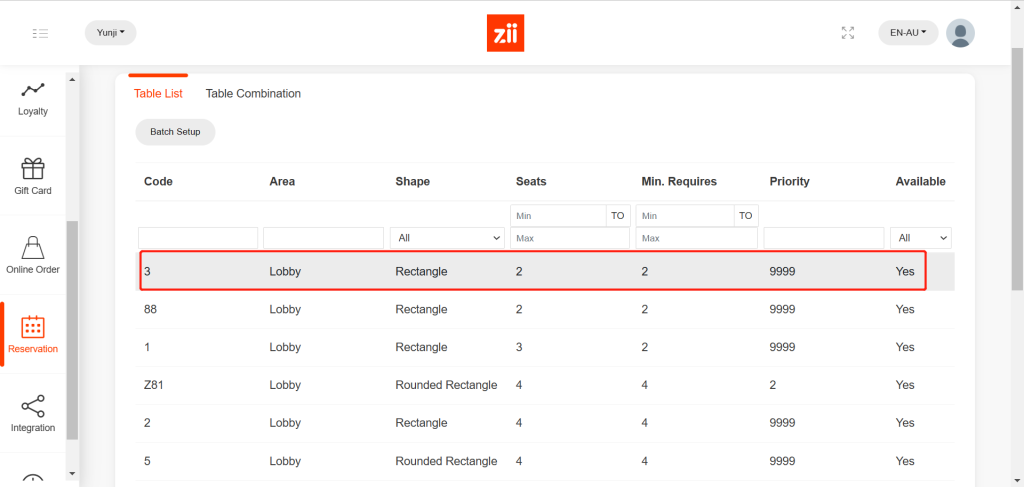Click the Batch Setup button

175,132
